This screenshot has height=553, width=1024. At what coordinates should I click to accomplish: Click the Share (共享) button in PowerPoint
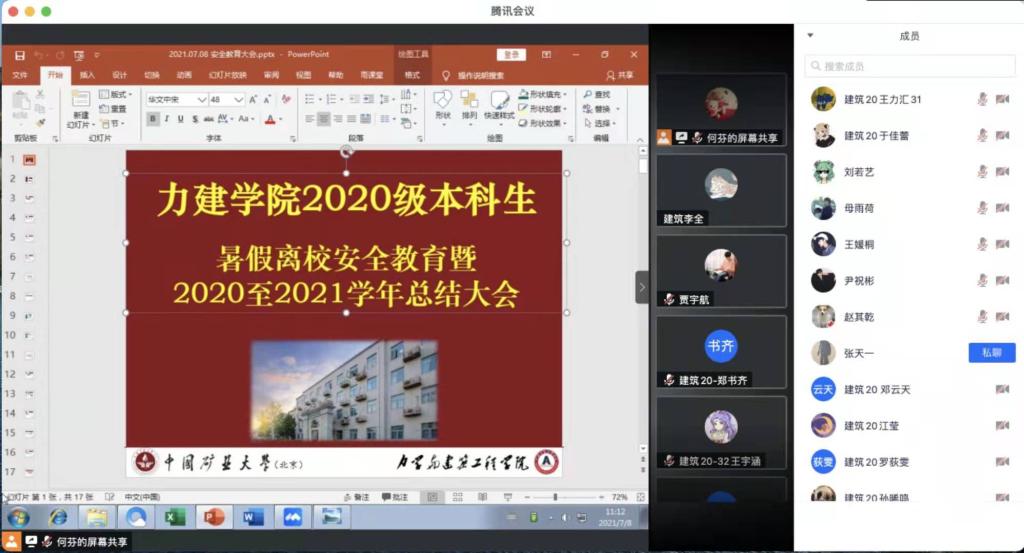(x=620, y=75)
